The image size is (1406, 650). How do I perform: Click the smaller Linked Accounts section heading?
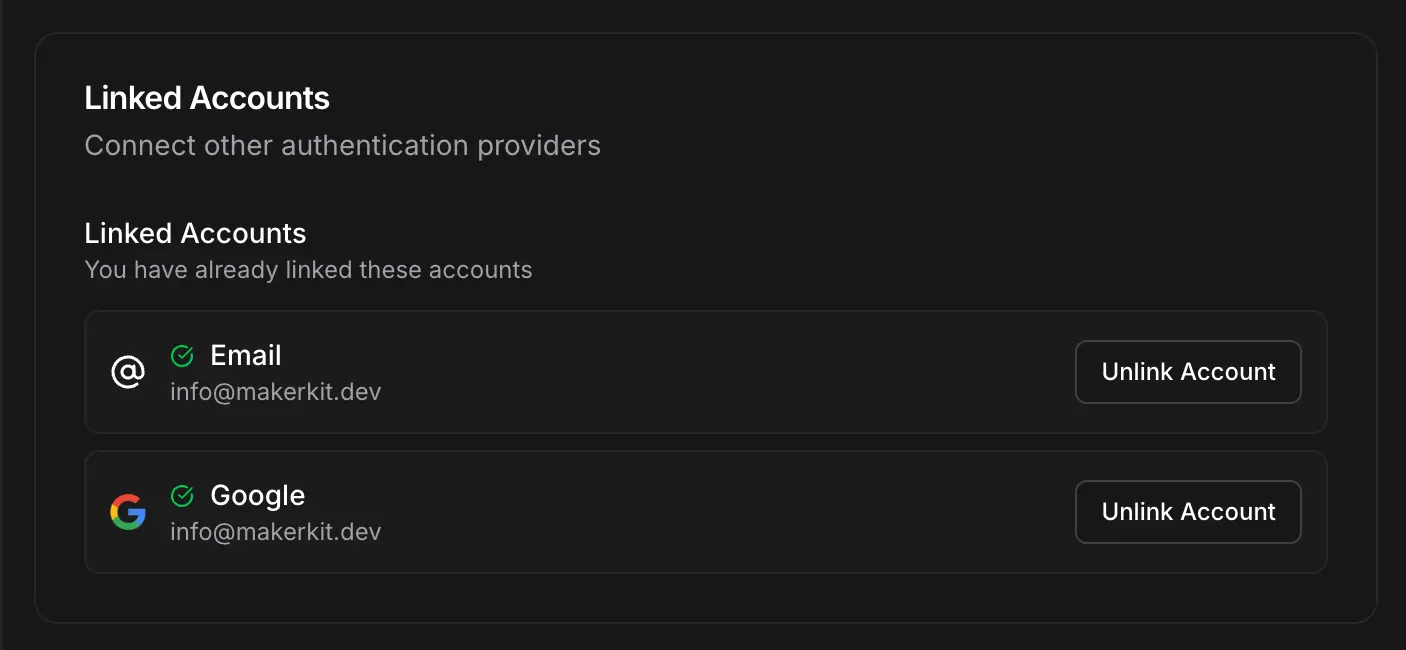click(195, 233)
